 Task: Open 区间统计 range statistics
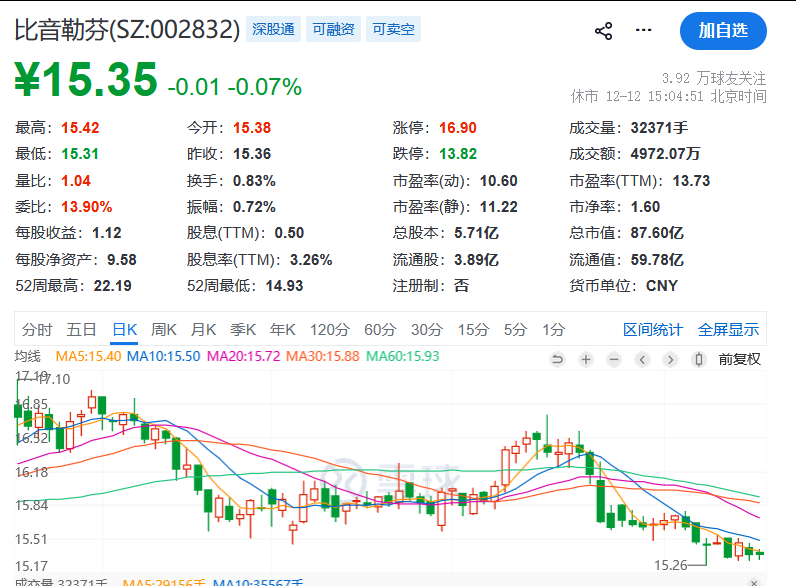point(653,330)
